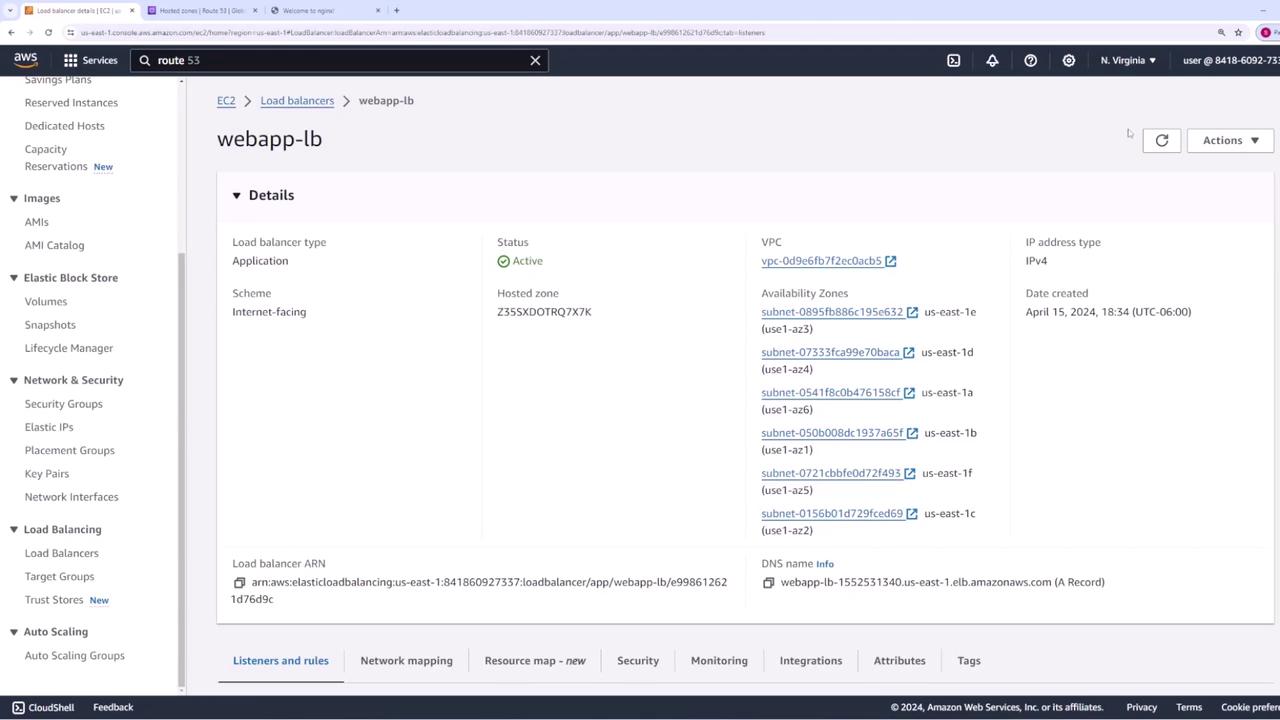This screenshot has width=1280, height=720.
Task: Open the user account menu
Action: 1231,60
